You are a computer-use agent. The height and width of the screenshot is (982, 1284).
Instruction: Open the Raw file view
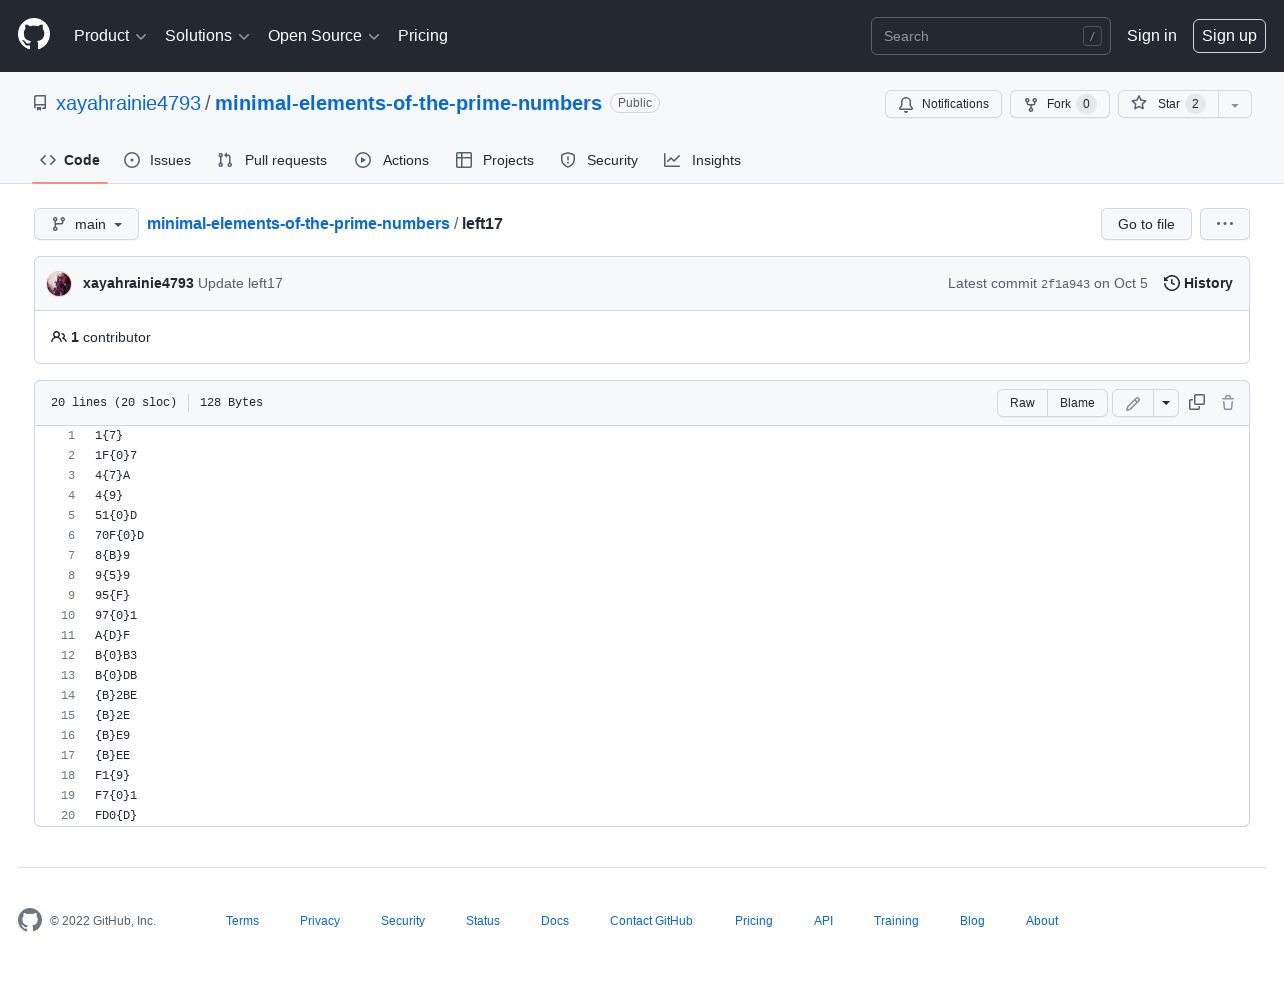tap(1022, 403)
